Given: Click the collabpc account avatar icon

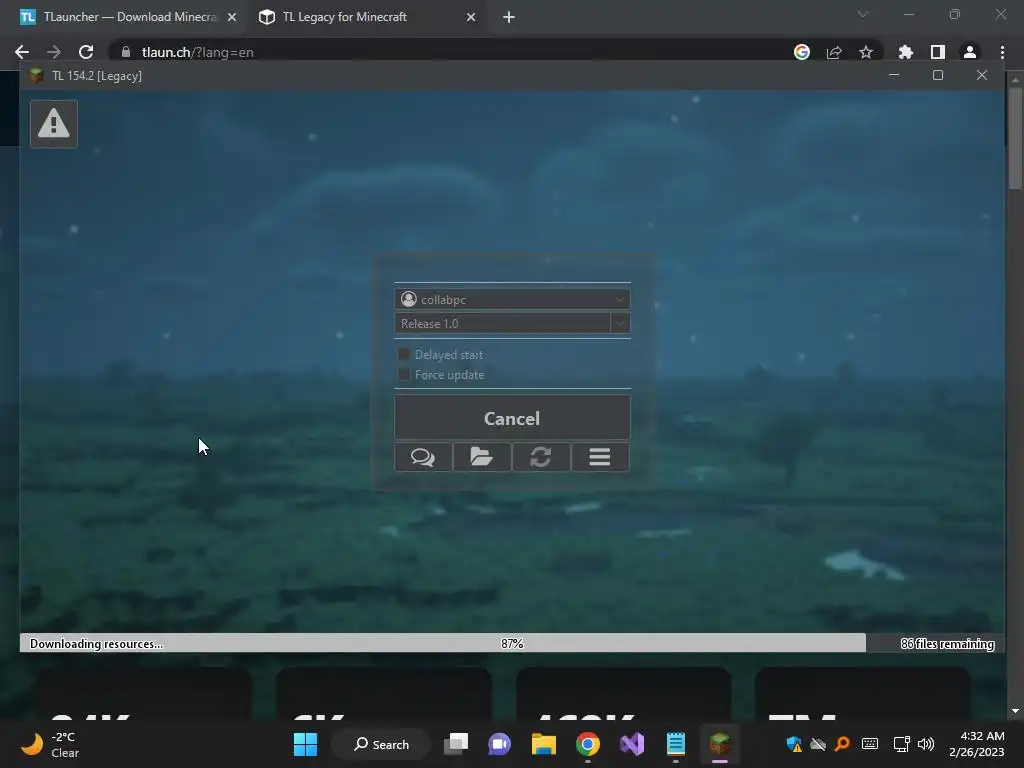Looking at the screenshot, I should point(409,299).
